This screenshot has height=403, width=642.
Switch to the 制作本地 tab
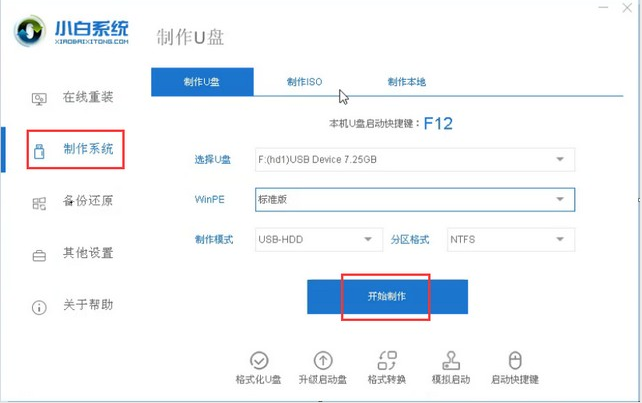coord(406,82)
